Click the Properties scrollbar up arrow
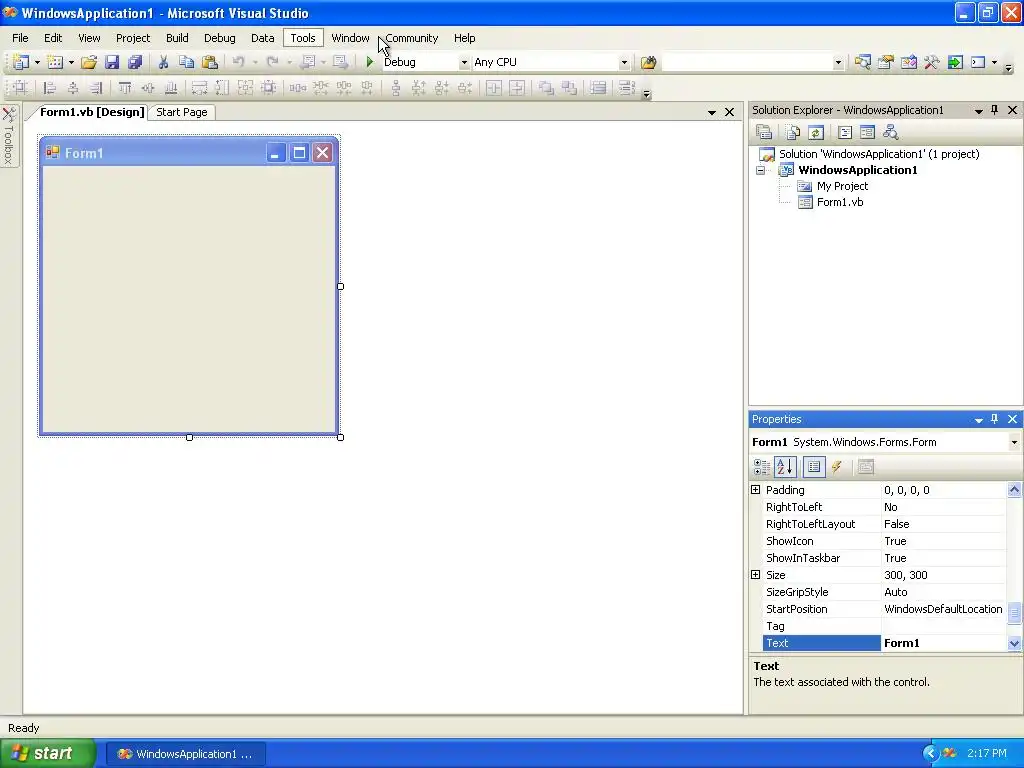 coord(1014,489)
